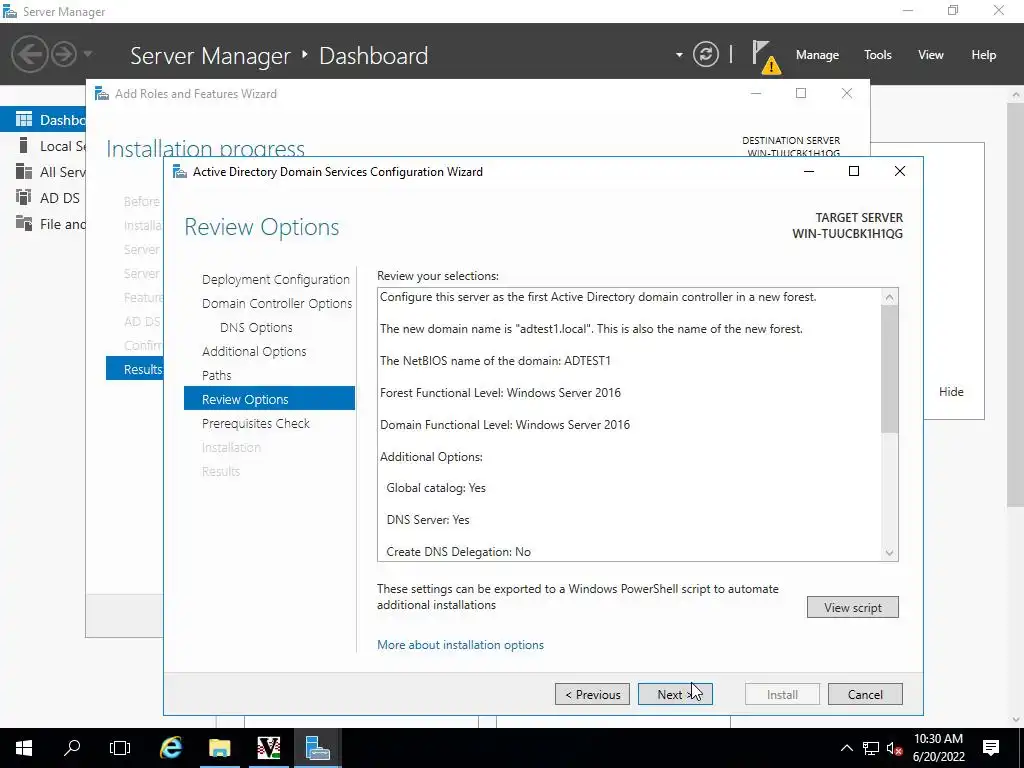
Task: Open the Manage menu
Action: 817,55
